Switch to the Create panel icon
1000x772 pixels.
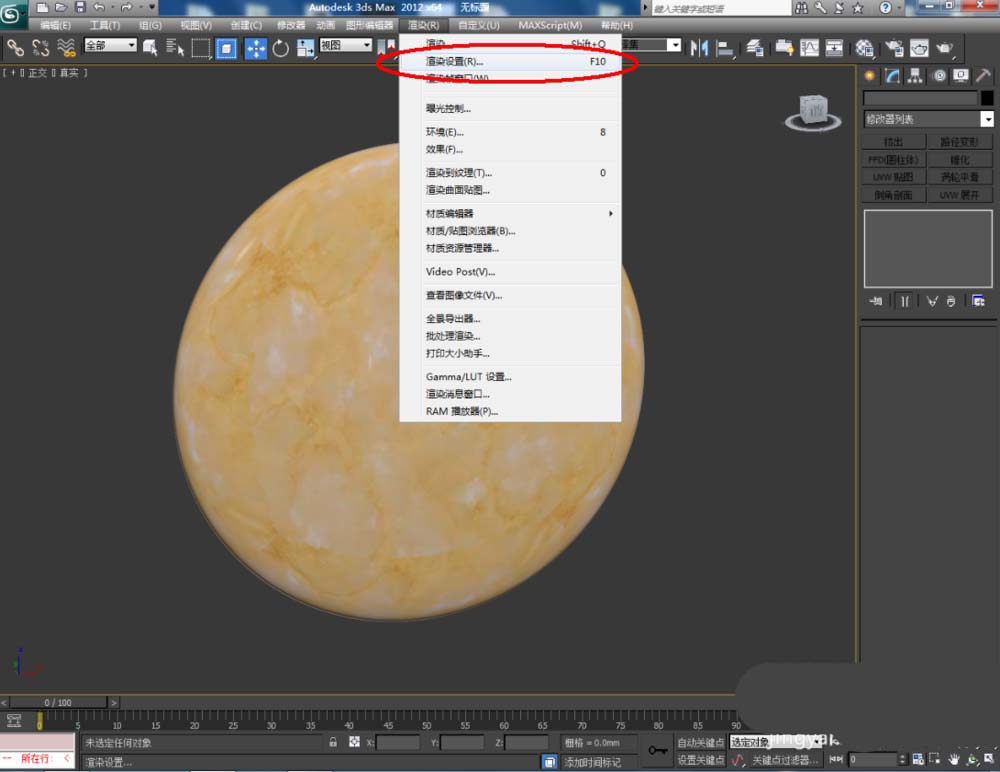pos(870,76)
